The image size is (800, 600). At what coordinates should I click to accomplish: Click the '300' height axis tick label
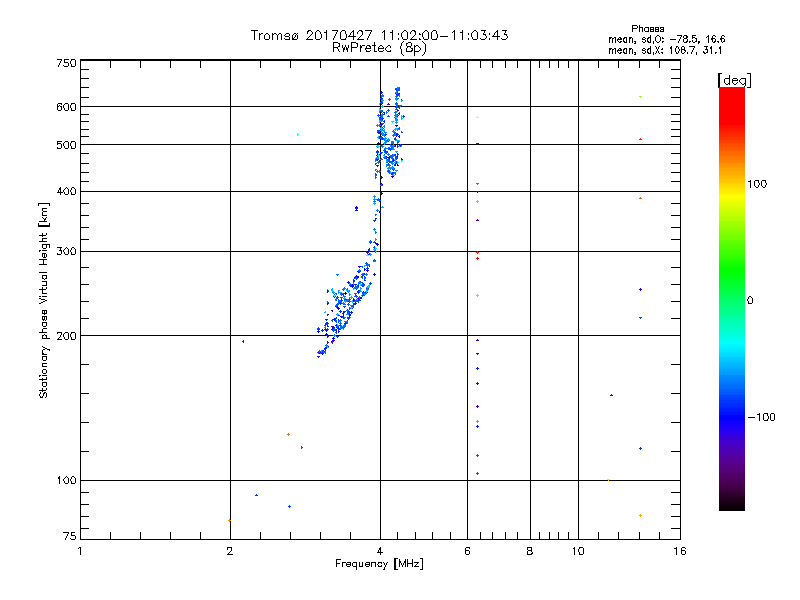click(x=66, y=252)
